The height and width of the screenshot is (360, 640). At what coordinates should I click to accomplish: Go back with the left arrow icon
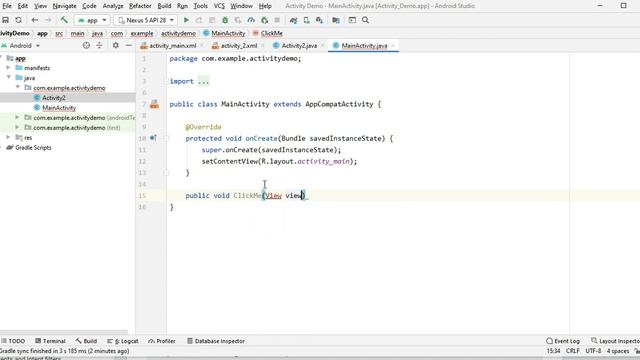point(35,20)
